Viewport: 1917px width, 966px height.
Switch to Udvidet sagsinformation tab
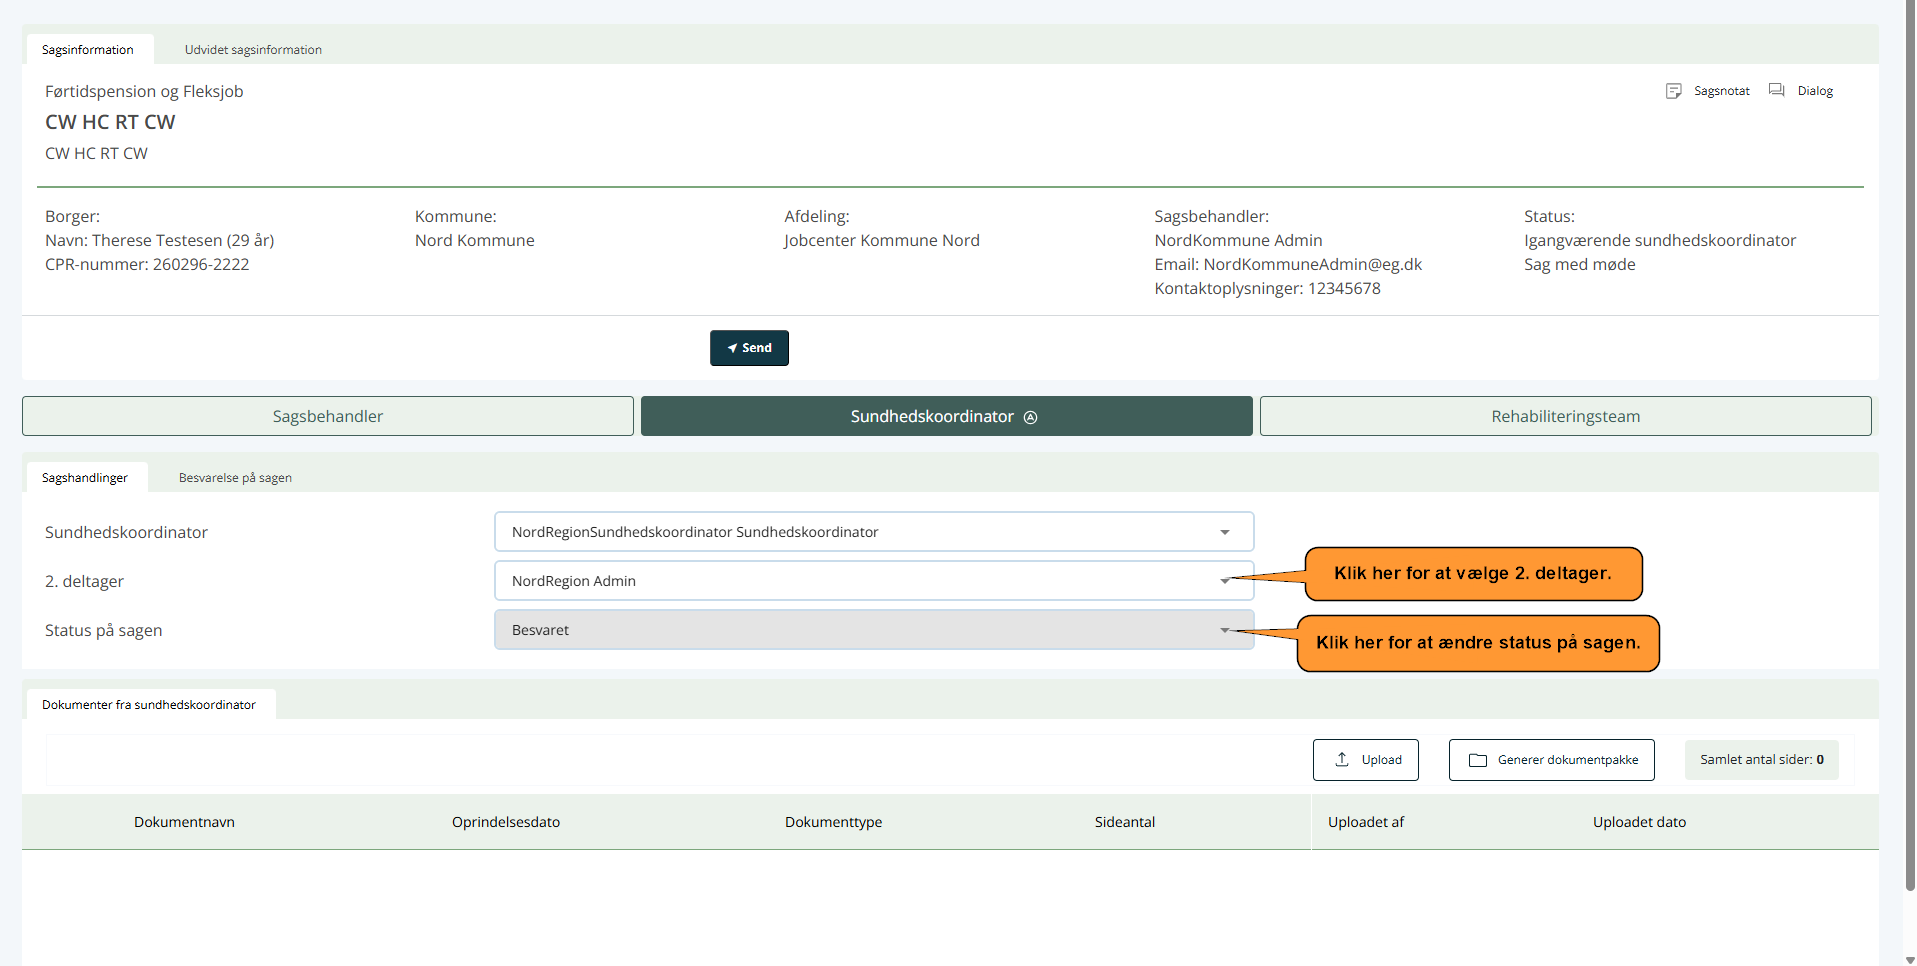(x=253, y=50)
